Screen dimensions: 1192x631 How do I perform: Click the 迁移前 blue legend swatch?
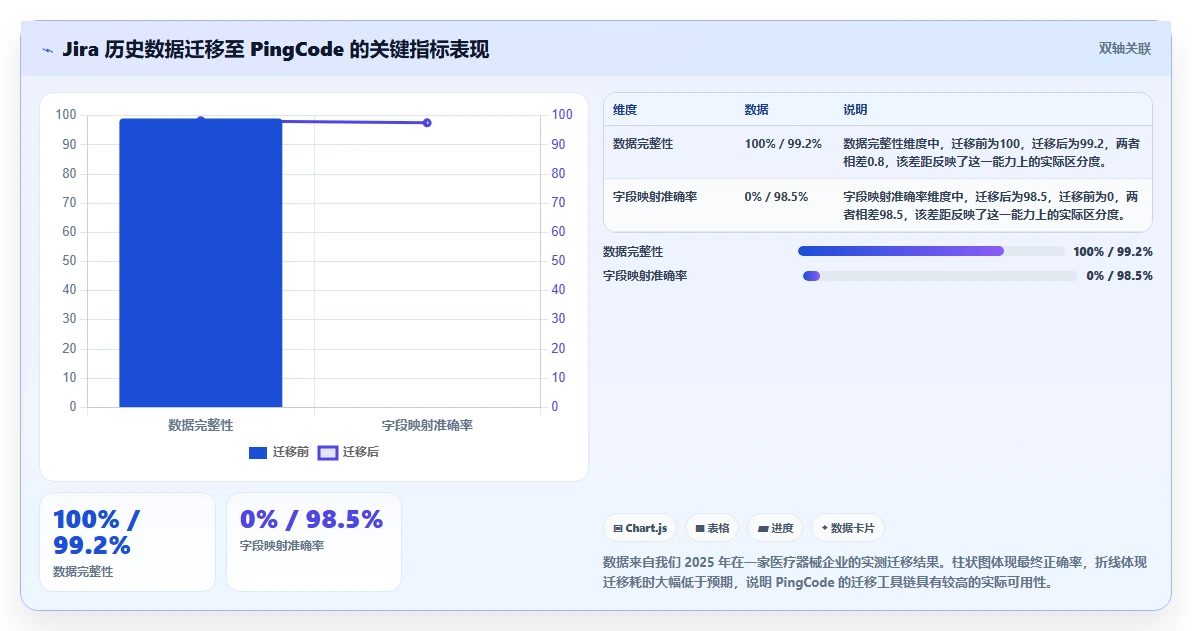pyautogui.click(x=258, y=452)
